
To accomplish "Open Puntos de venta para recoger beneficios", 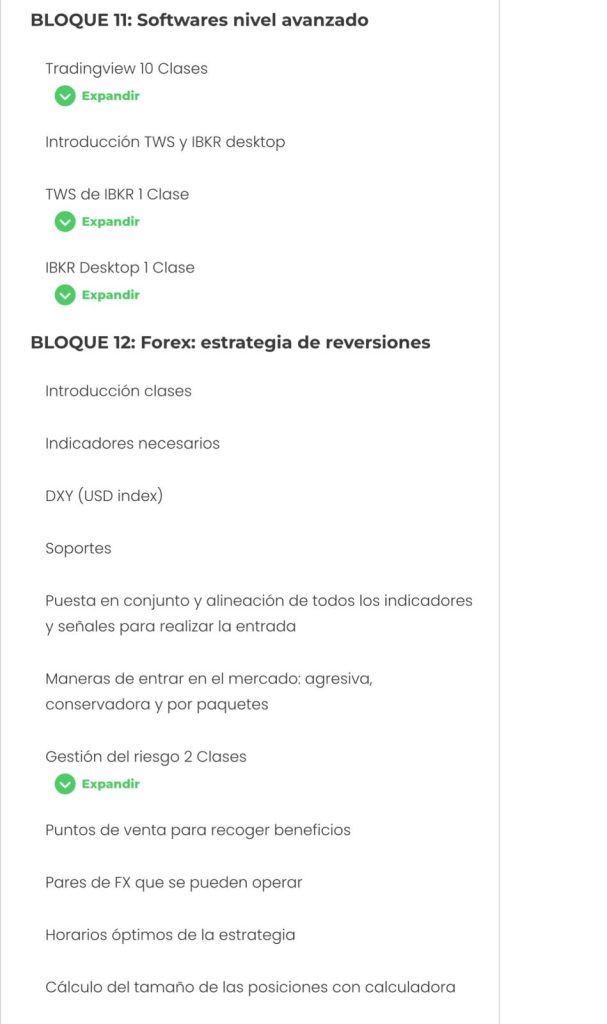I will click(197, 830).
